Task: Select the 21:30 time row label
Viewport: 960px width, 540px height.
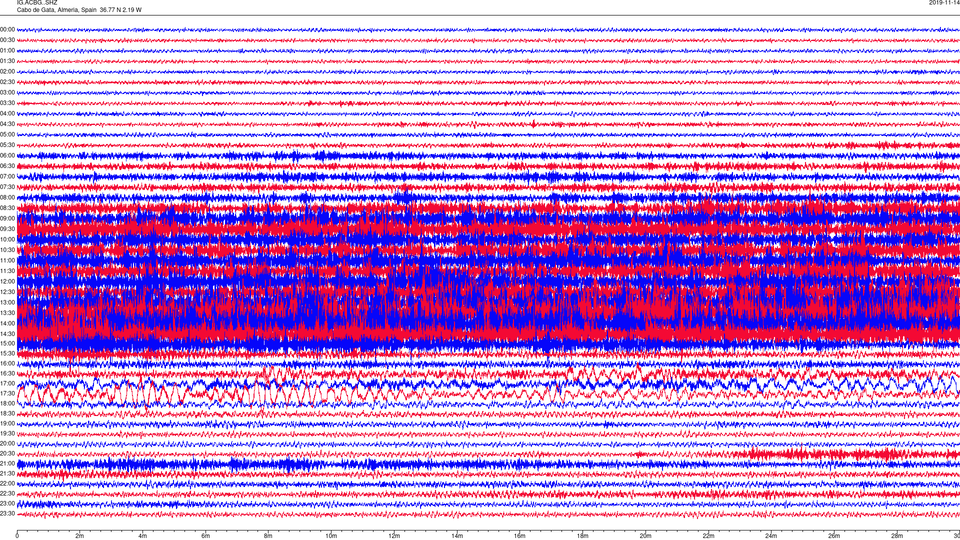Action: [7, 473]
